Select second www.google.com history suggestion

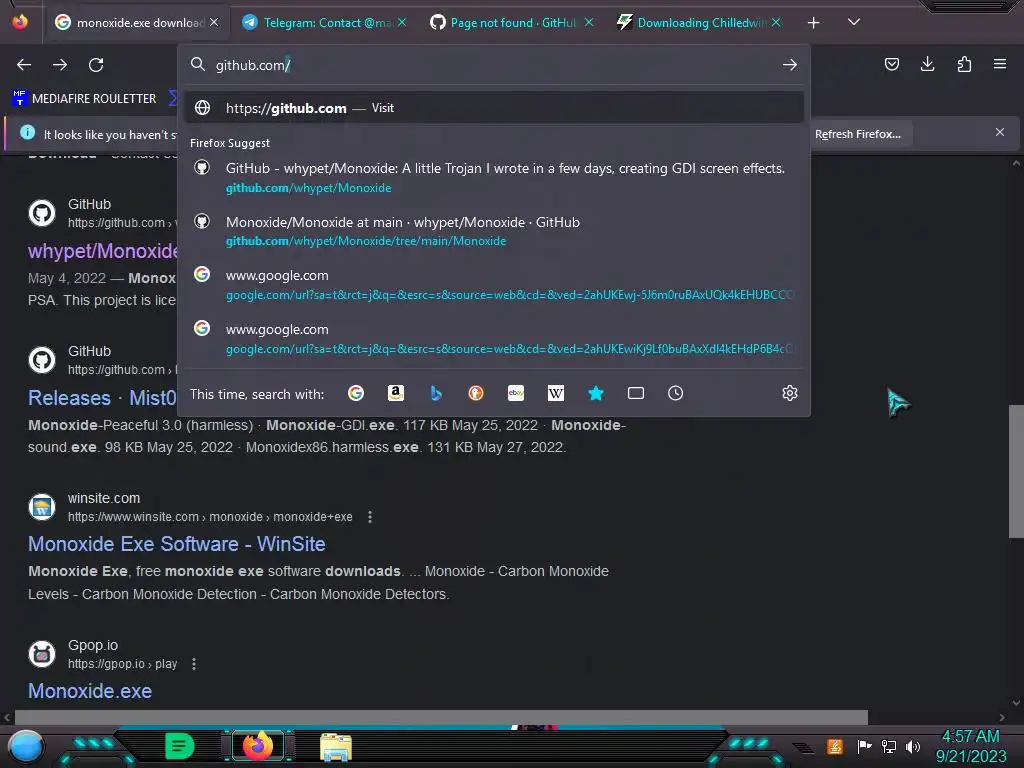tap(494, 338)
